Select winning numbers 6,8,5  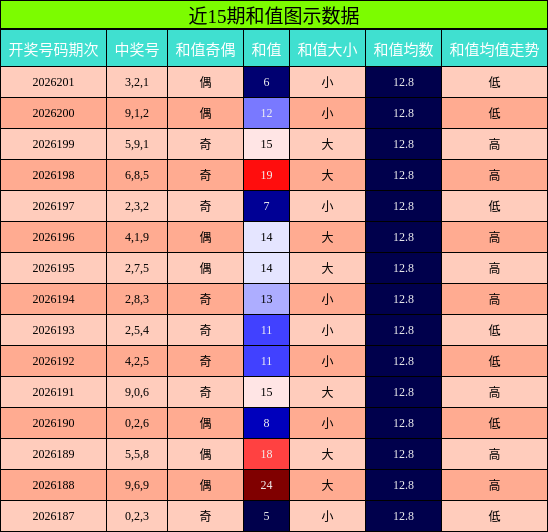click(137, 175)
